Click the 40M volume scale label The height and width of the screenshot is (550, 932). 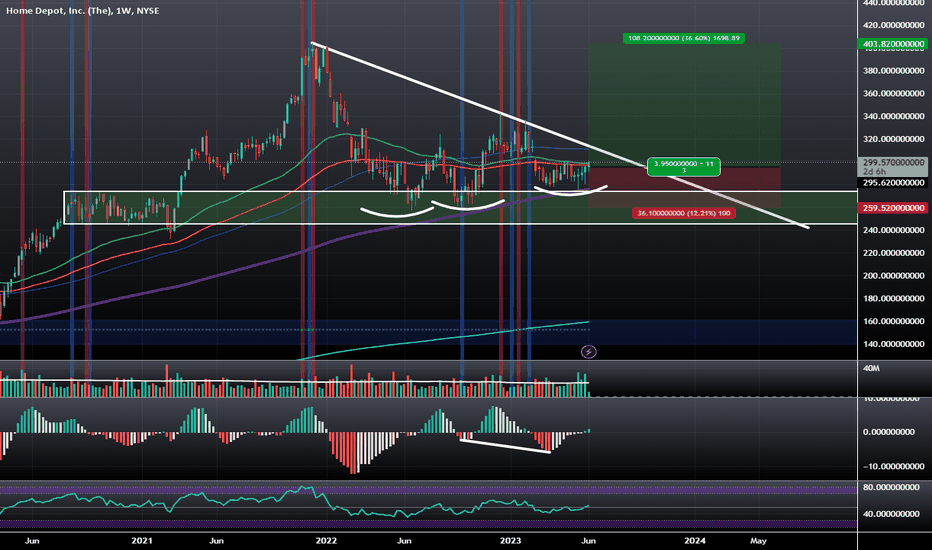(871, 369)
